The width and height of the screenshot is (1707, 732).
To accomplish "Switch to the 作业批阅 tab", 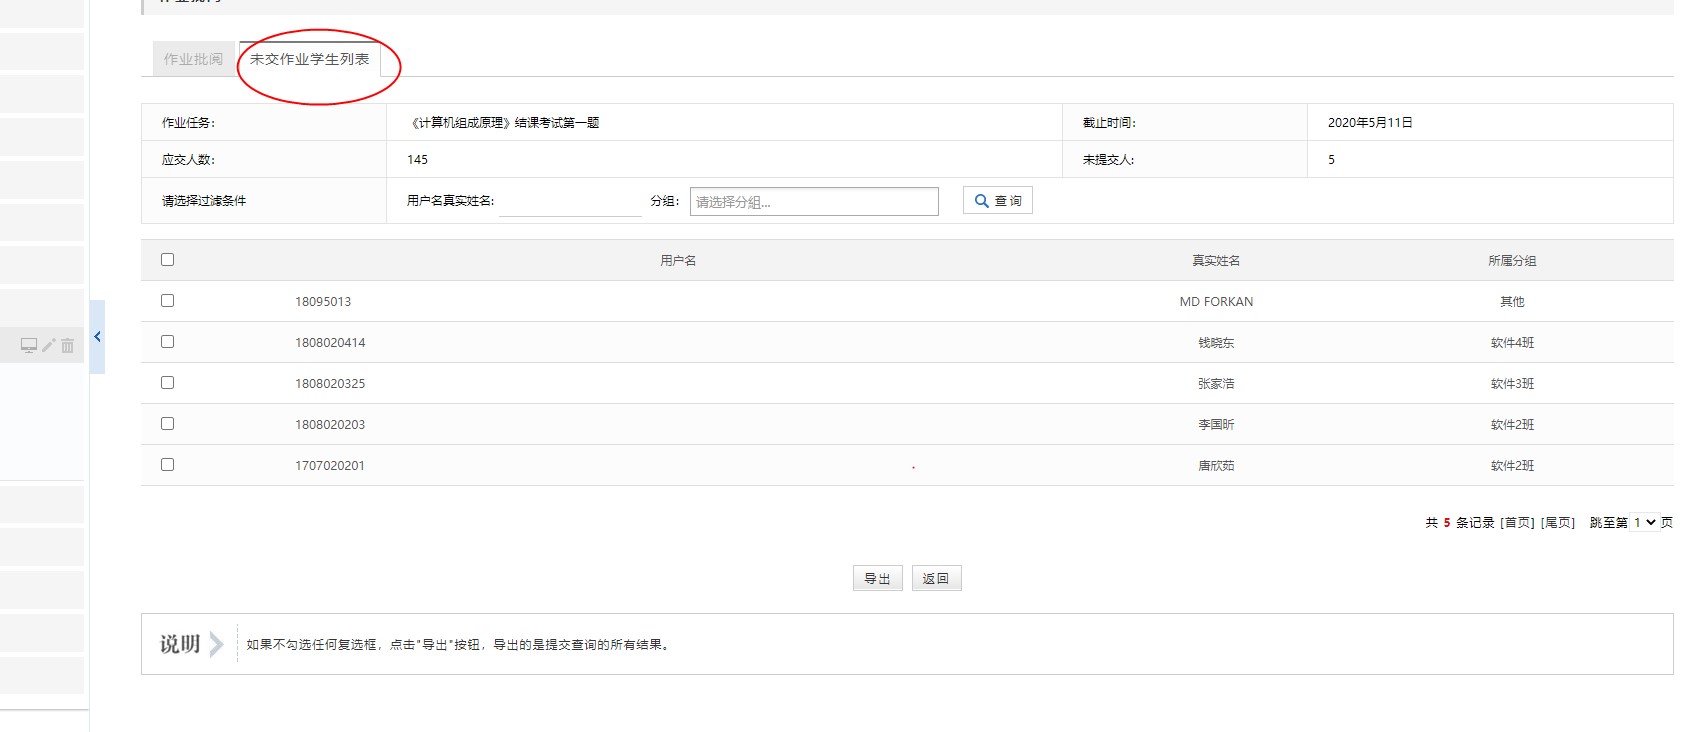I will (193, 59).
